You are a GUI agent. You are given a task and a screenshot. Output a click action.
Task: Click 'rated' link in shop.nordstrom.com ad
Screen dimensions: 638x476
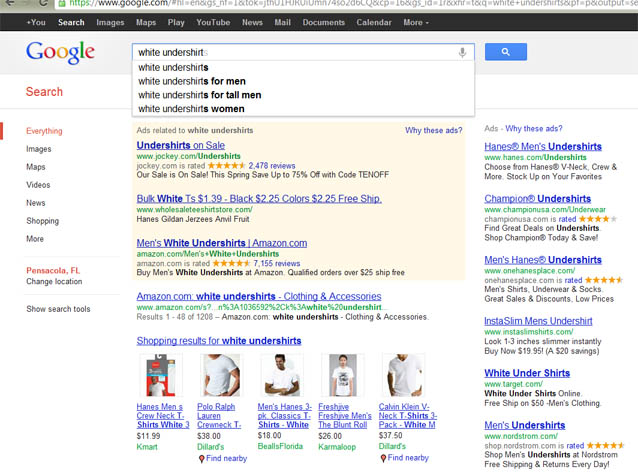tap(575, 445)
